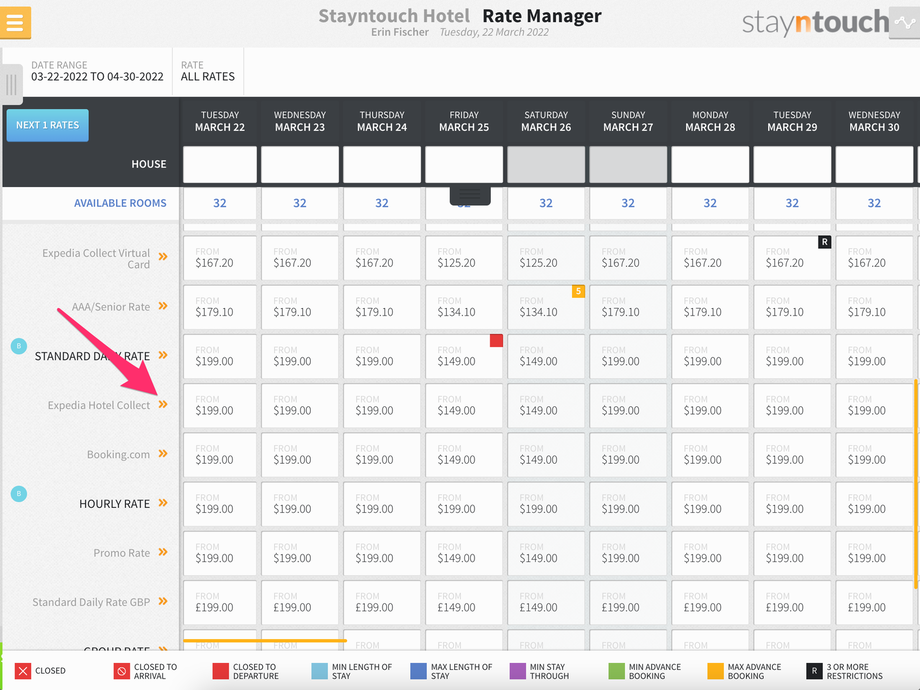Click the CLOSED legend red X icon
The image size is (920, 690).
[x=23, y=671]
